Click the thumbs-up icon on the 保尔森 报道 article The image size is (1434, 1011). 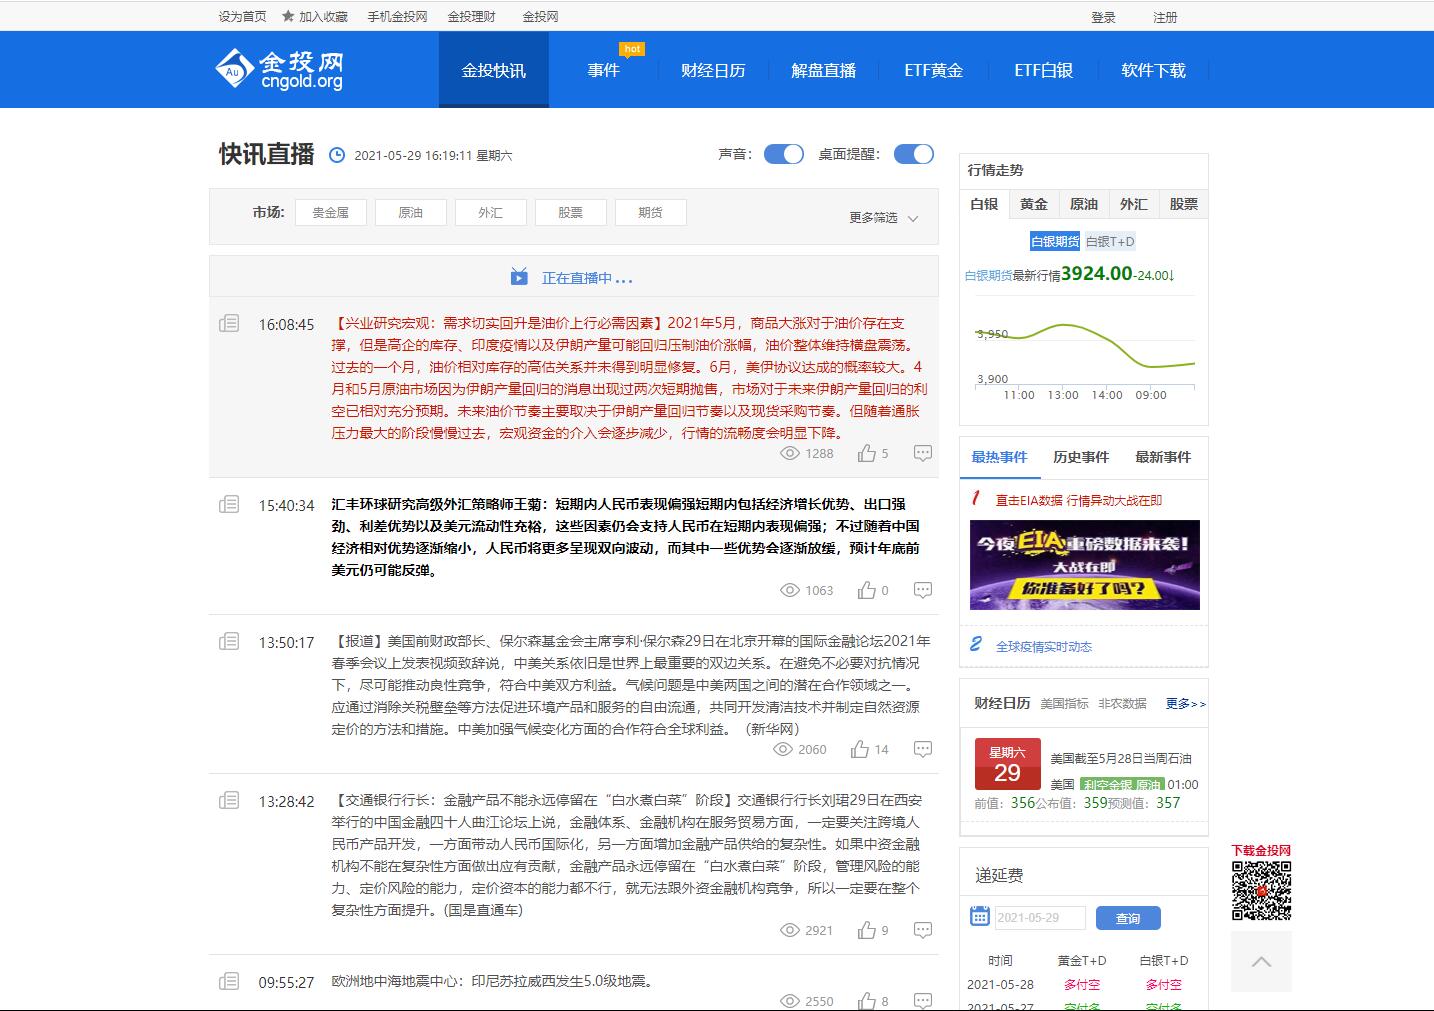click(861, 749)
